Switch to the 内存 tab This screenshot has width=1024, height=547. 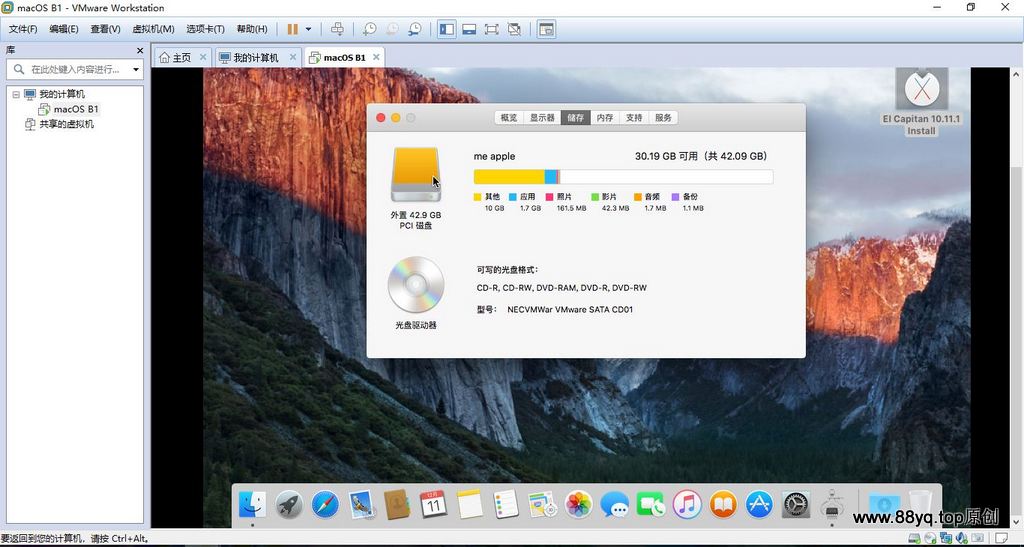(x=605, y=117)
